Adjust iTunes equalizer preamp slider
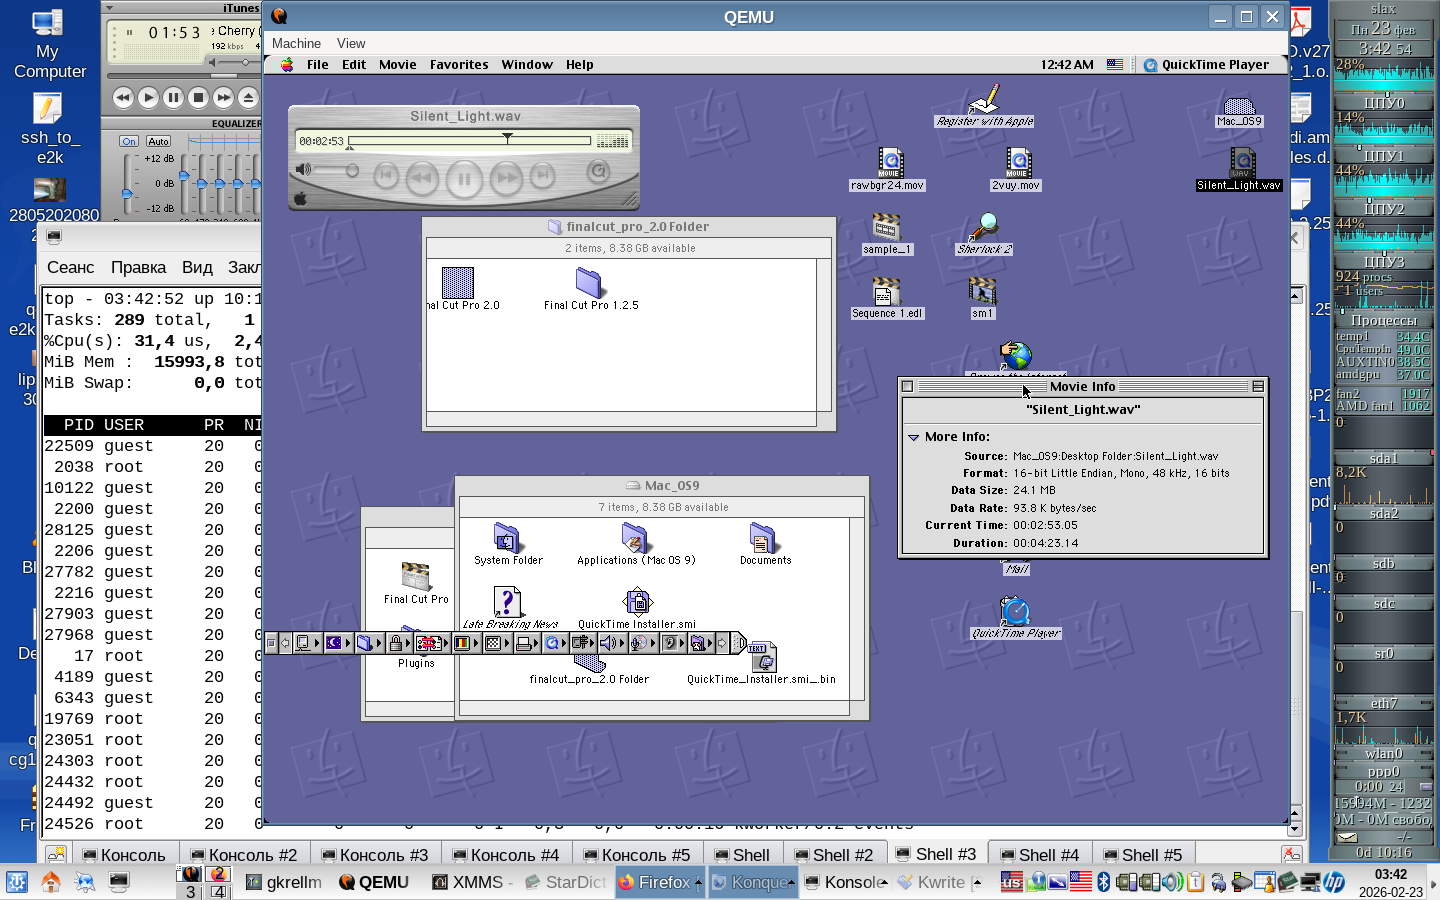 127,192
